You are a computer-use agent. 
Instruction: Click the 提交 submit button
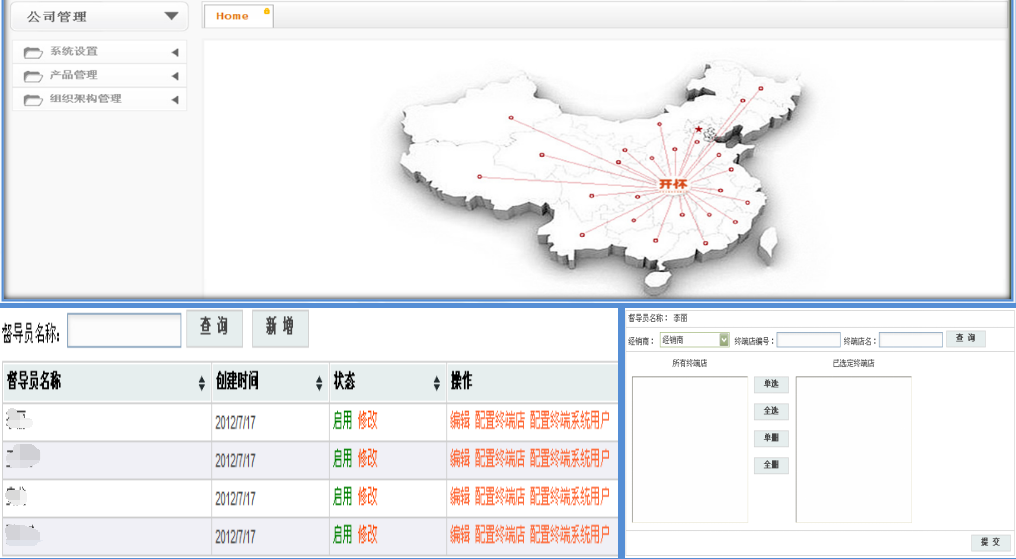point(990,542)
